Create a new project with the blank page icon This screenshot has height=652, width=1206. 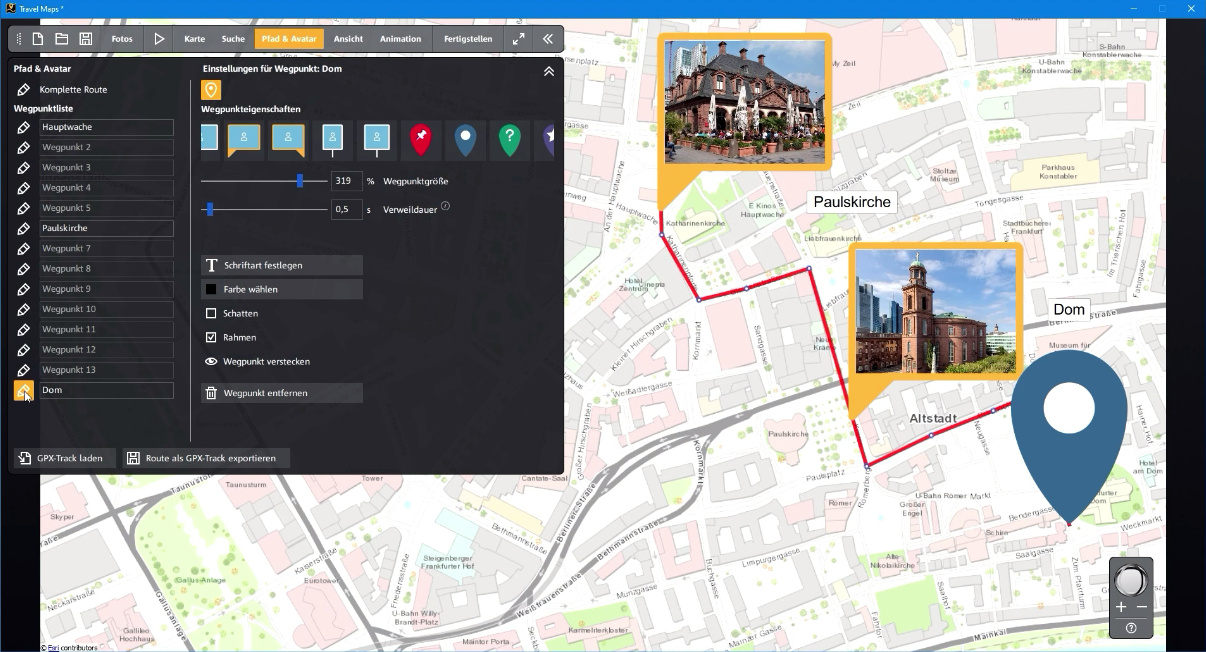point(37,38)
